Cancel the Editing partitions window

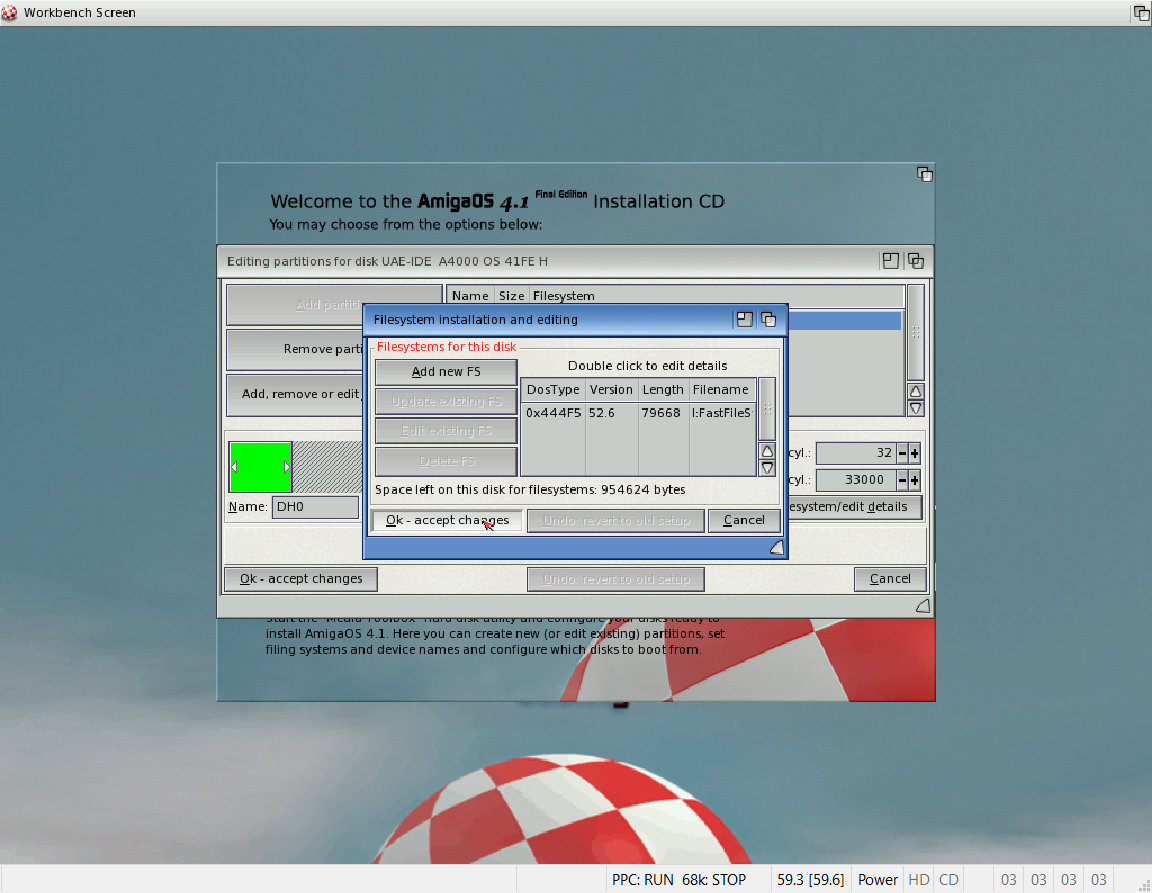point(890,579)
